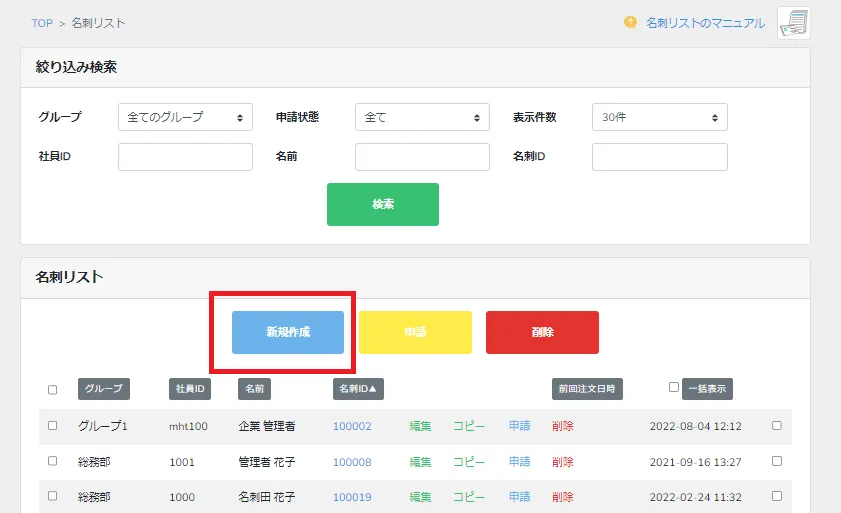Toggle the select-all checkbox in table header
The height and width of the screenshot is (513, 841).
(53, 390)
